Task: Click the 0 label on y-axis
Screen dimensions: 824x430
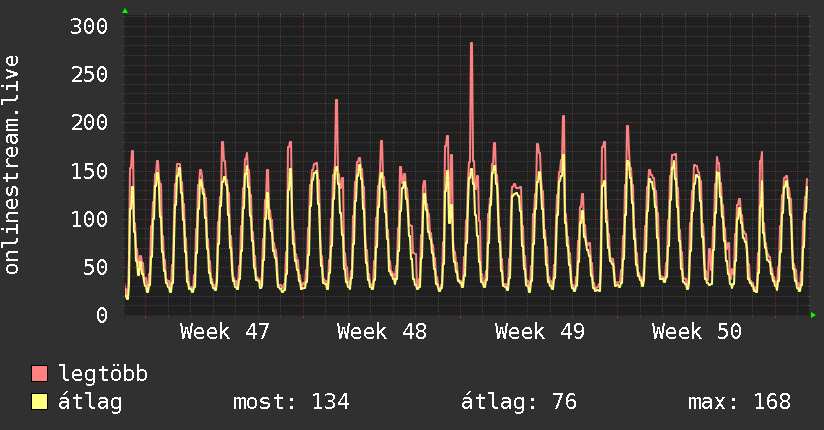Action: coord(100,315)
